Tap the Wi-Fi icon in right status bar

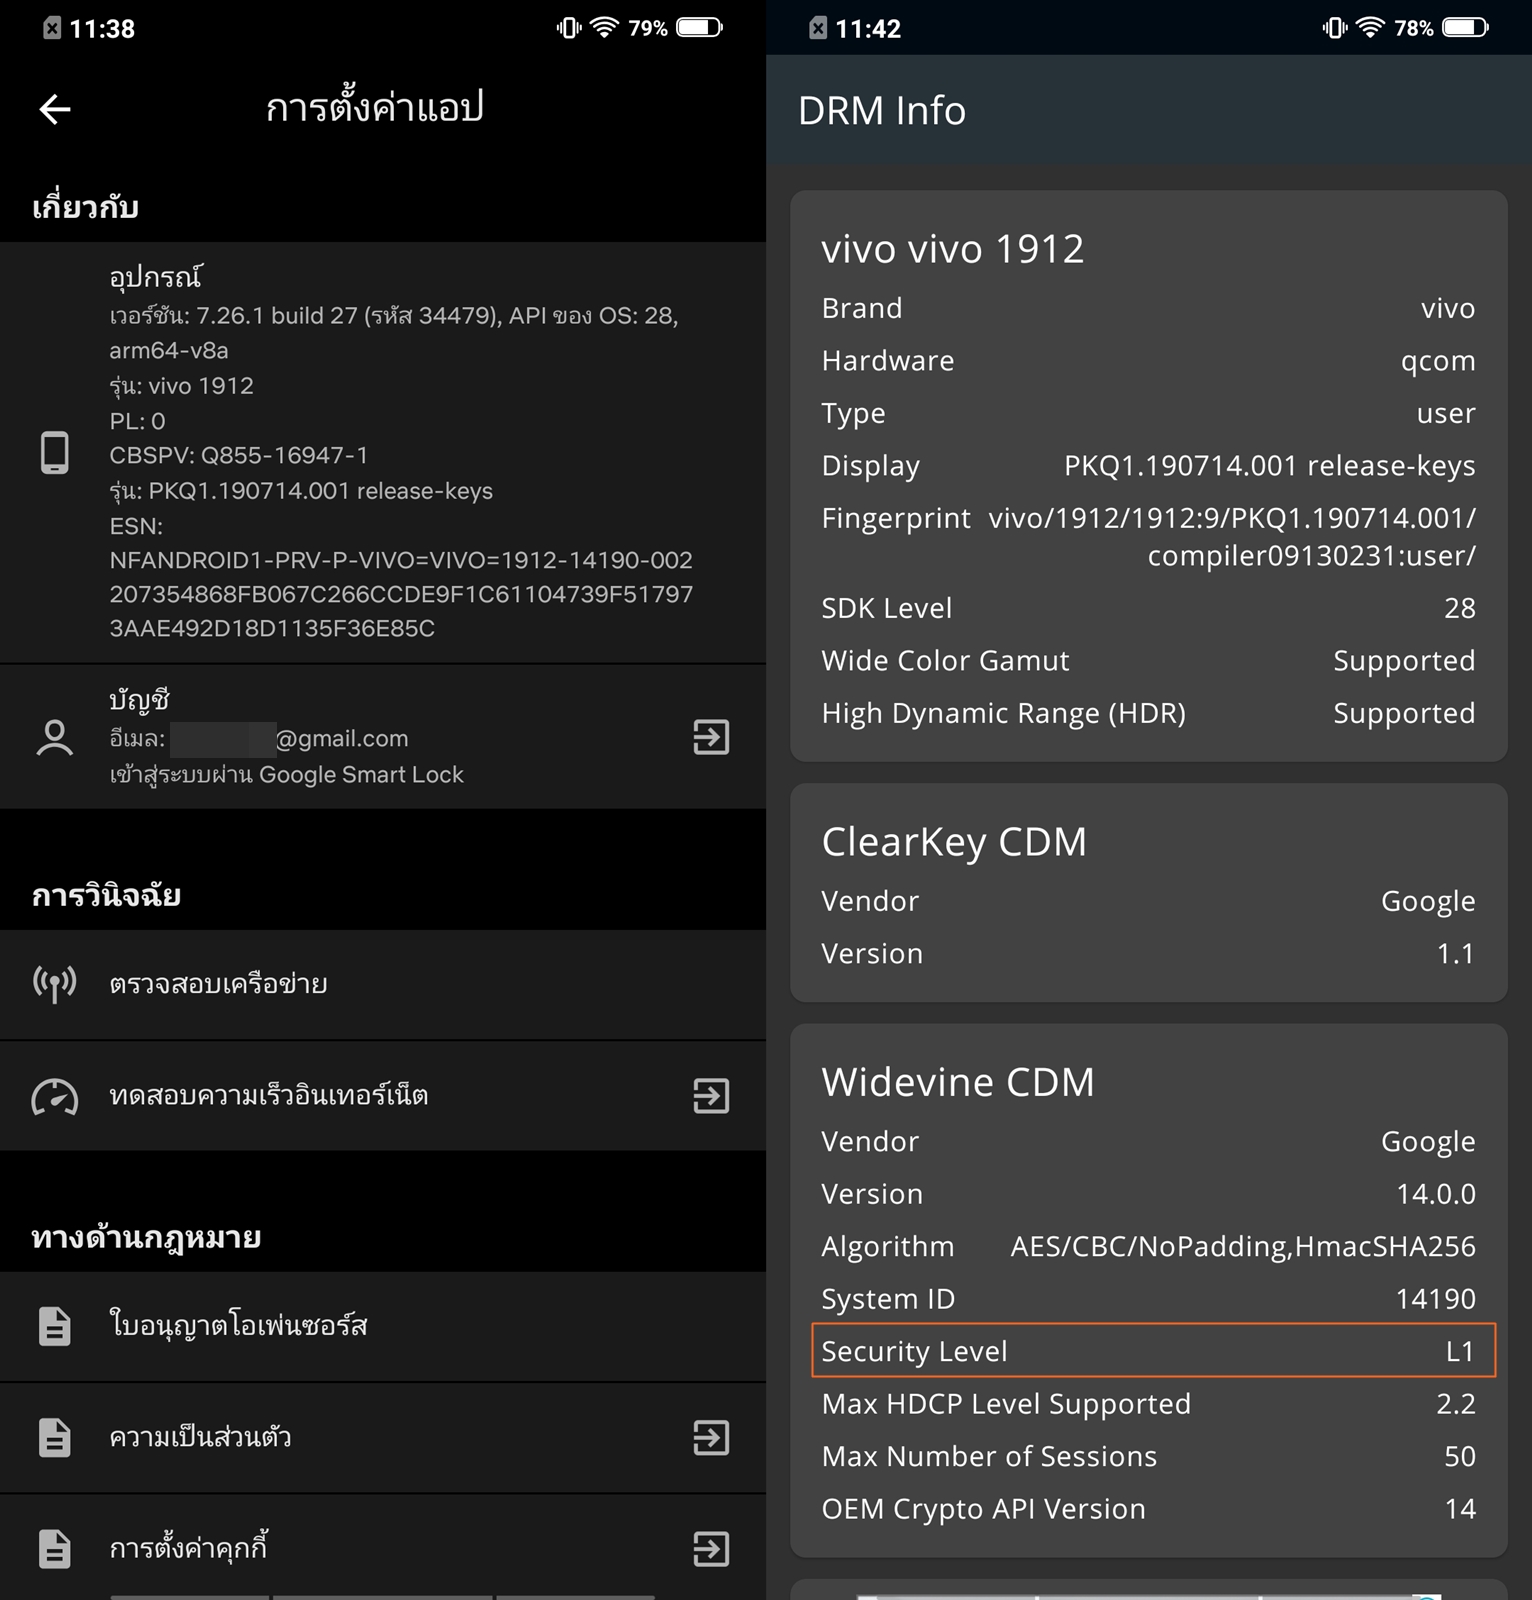pos(1371,28)
